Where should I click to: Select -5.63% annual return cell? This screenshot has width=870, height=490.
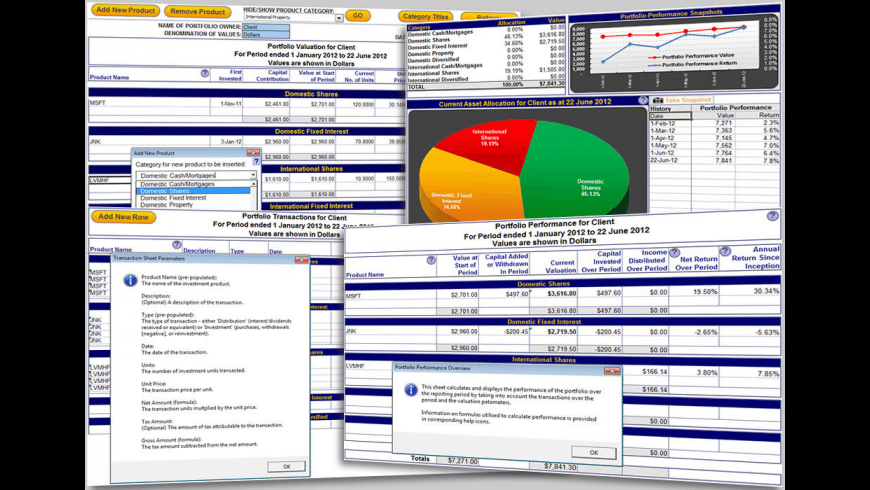click(x=767, y=332)
